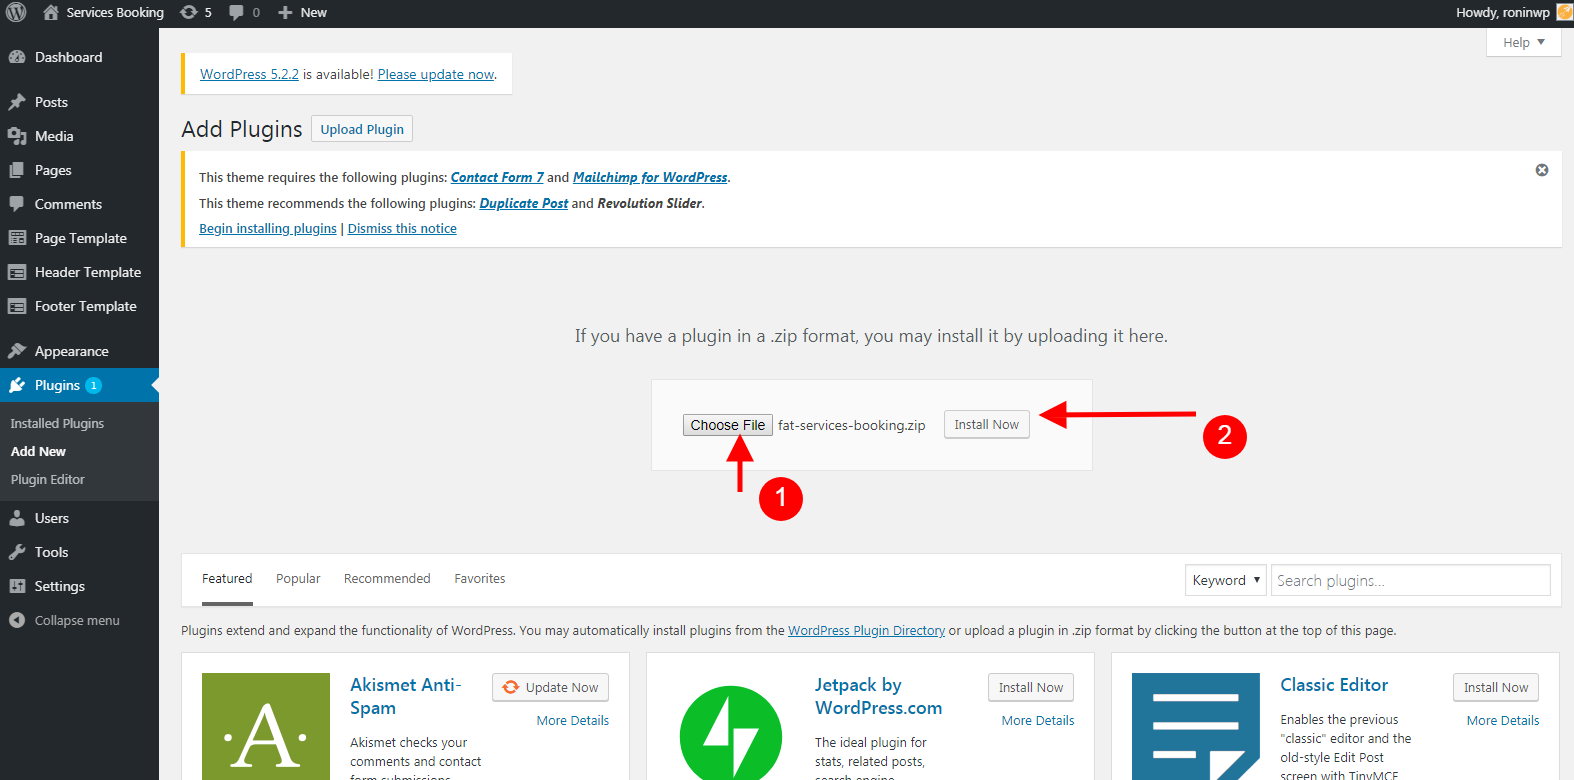Open the Classic Editor title link
The width and height of the screenshot is (1574, 780).
[x=1334, y=685]
